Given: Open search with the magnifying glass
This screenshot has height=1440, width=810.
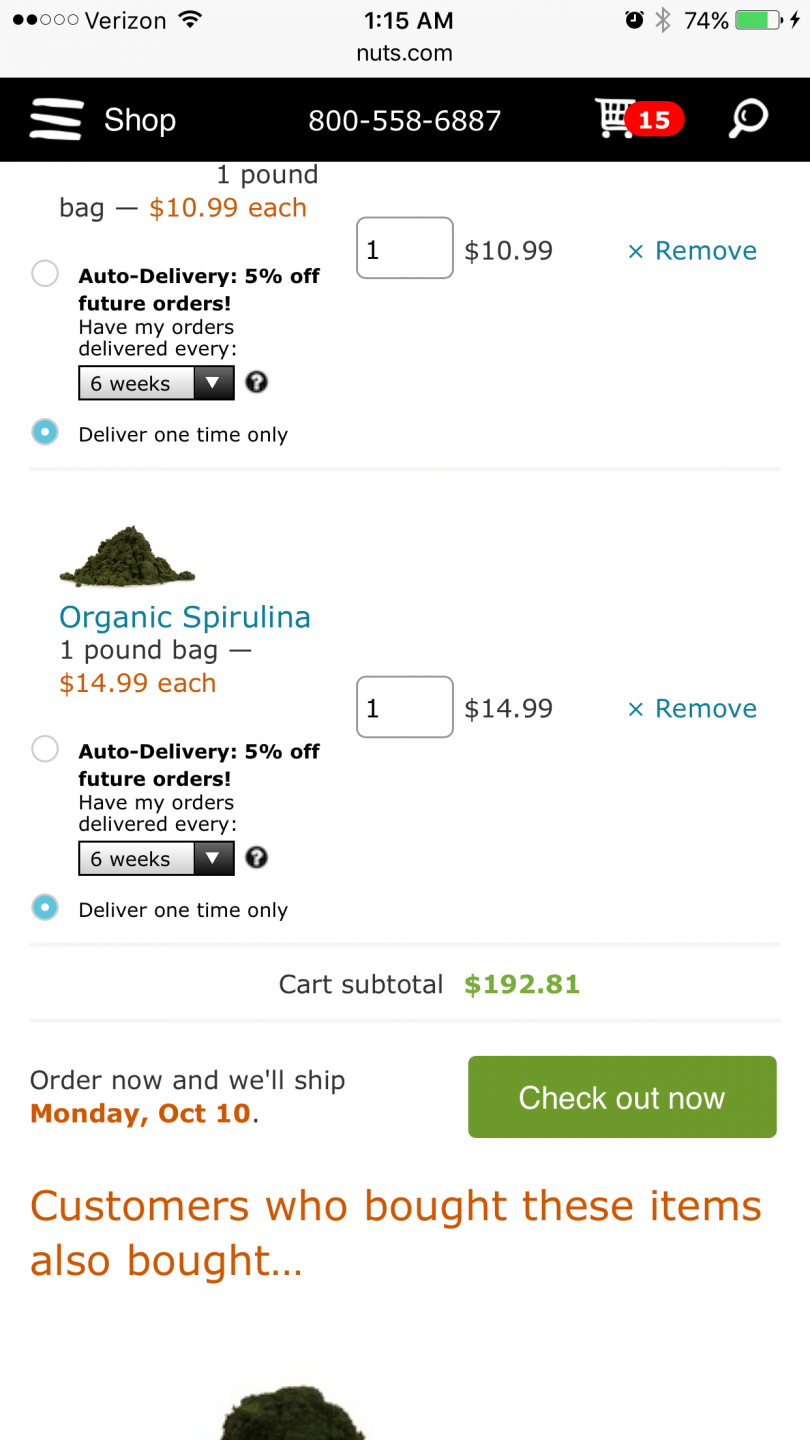Looking at the screenshot, I should coord(747,119).
